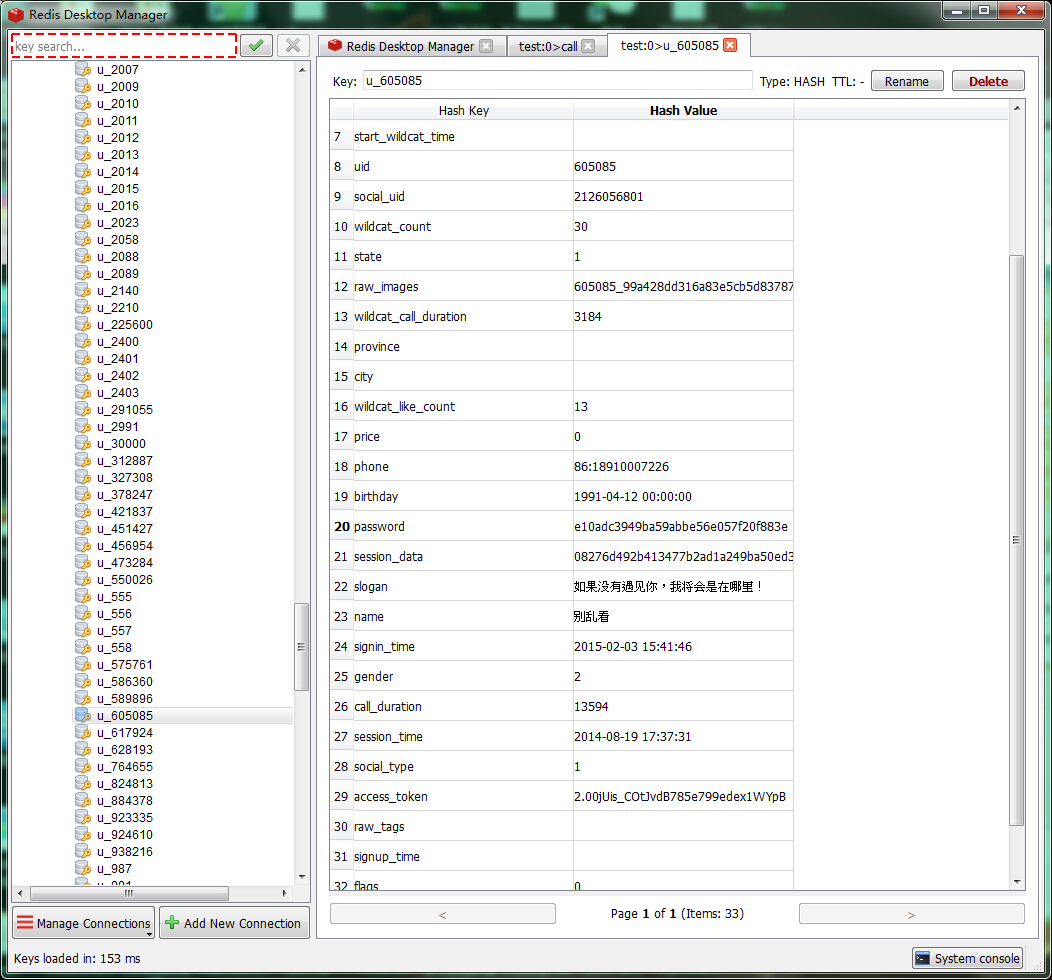Click hash table scrollbar down arrow
1052x980 pixels.
click(x=1016, y=881)
